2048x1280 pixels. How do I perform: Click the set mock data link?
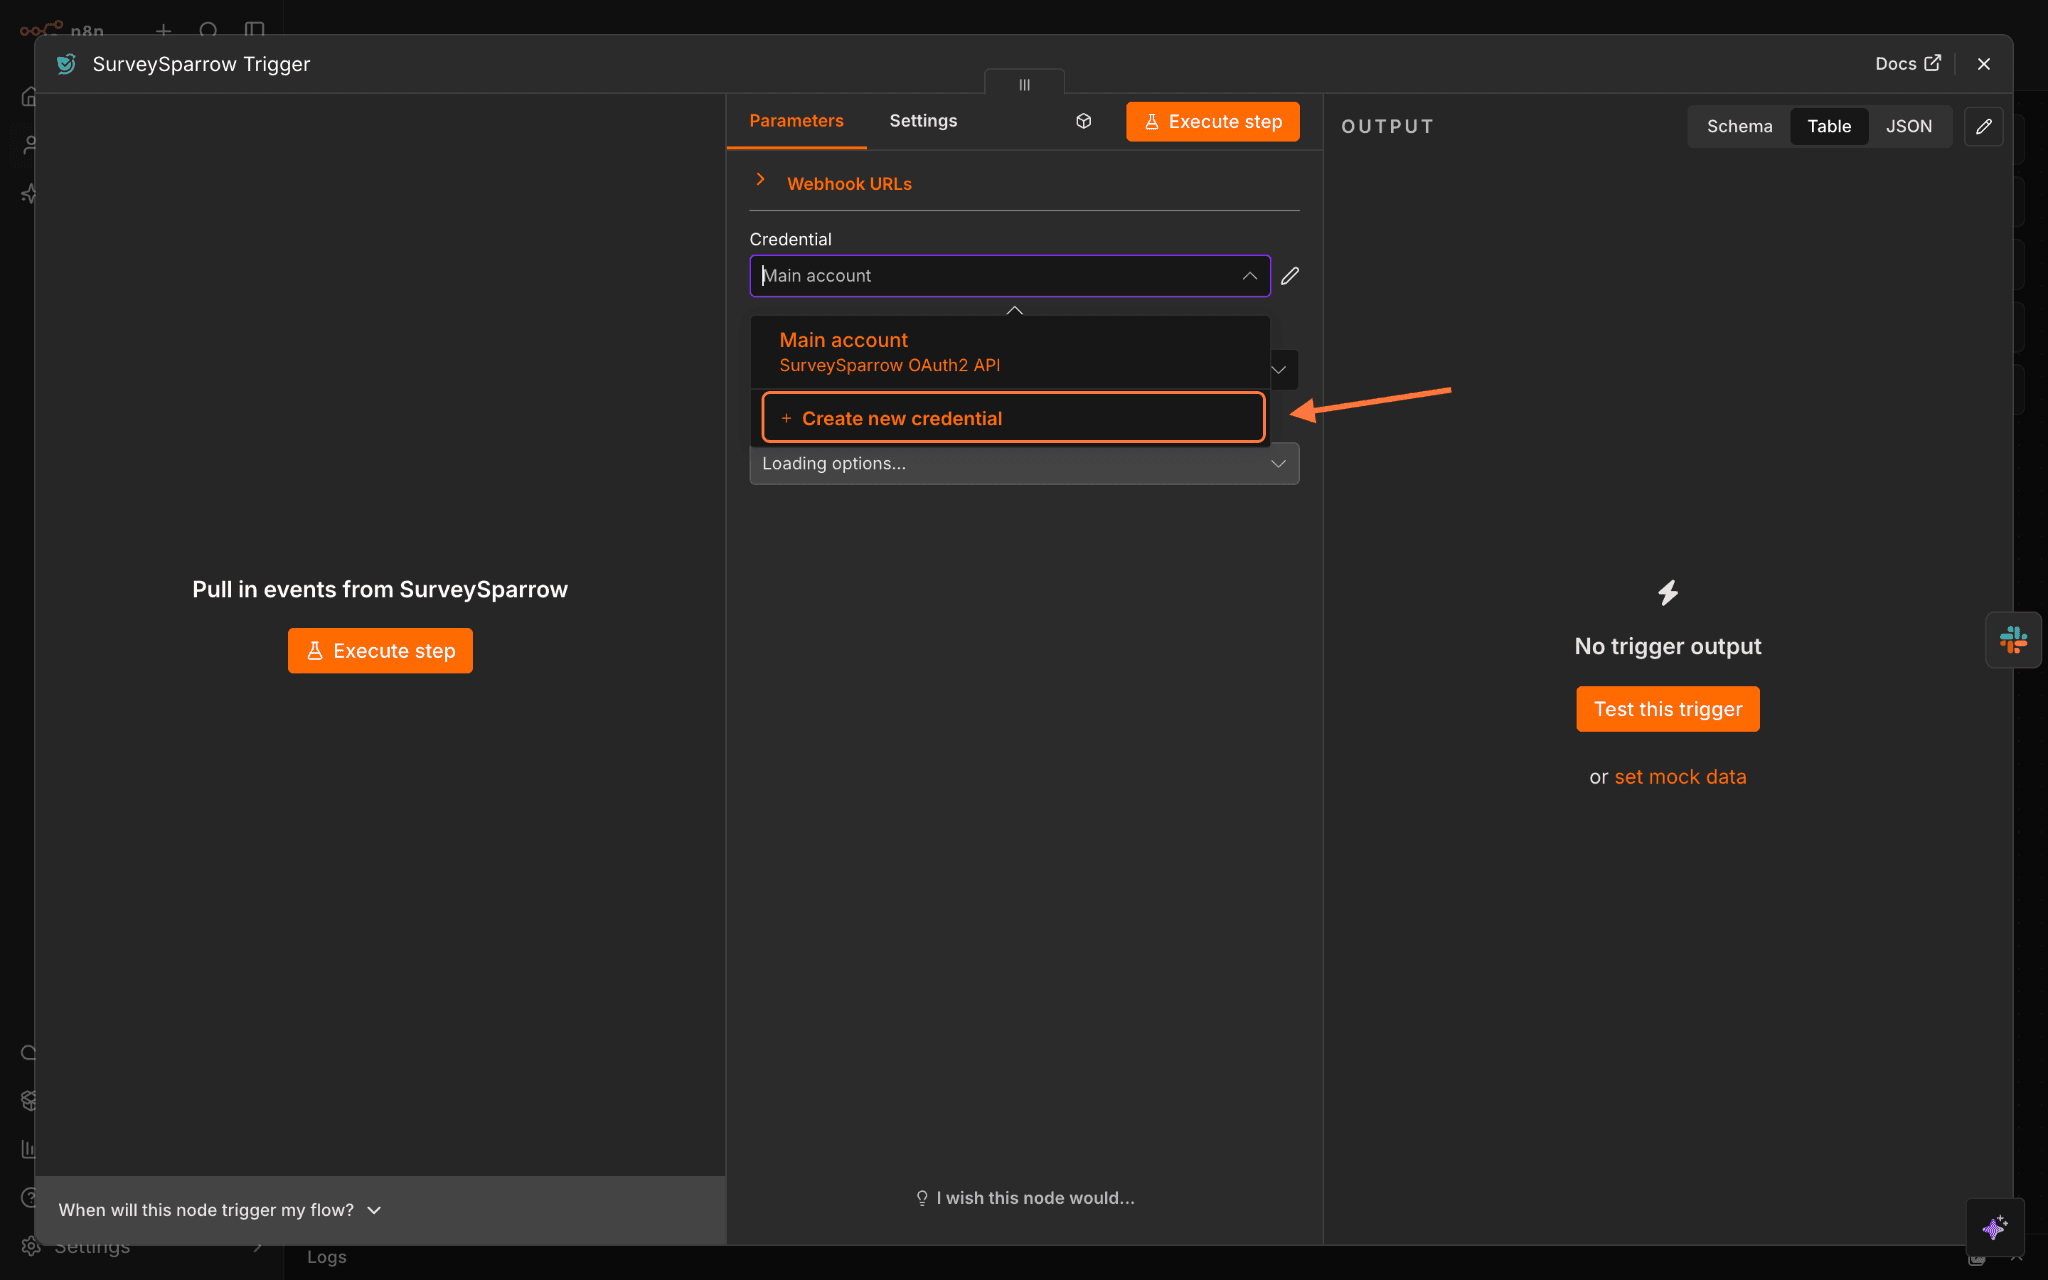coord(1680,777)
